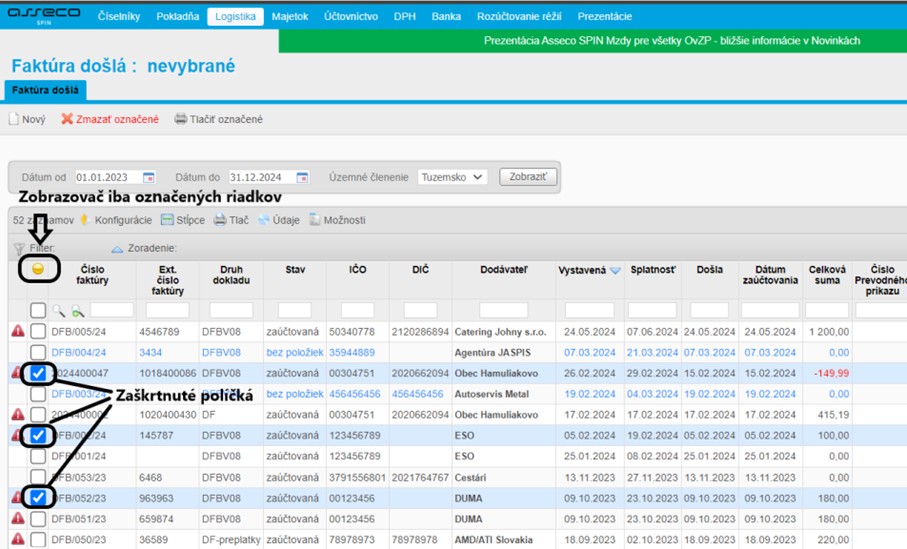Image resolution: width=907 pixels, height=549 pixels.
Task: Open invoice link DFB/004/24
Action: click(78, 352)
